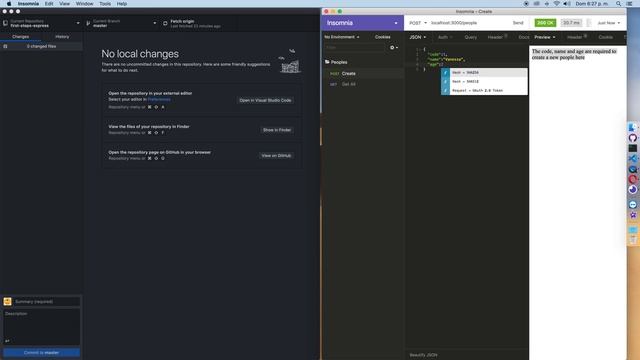Select the POST Create request
640x360 pixels.
[x=363, y=73]
